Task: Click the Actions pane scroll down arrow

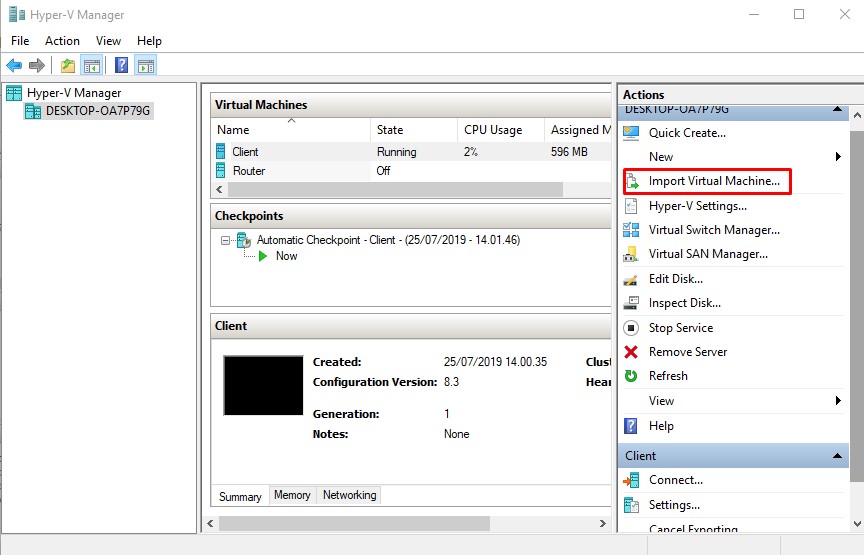Action: coord(857,524)
